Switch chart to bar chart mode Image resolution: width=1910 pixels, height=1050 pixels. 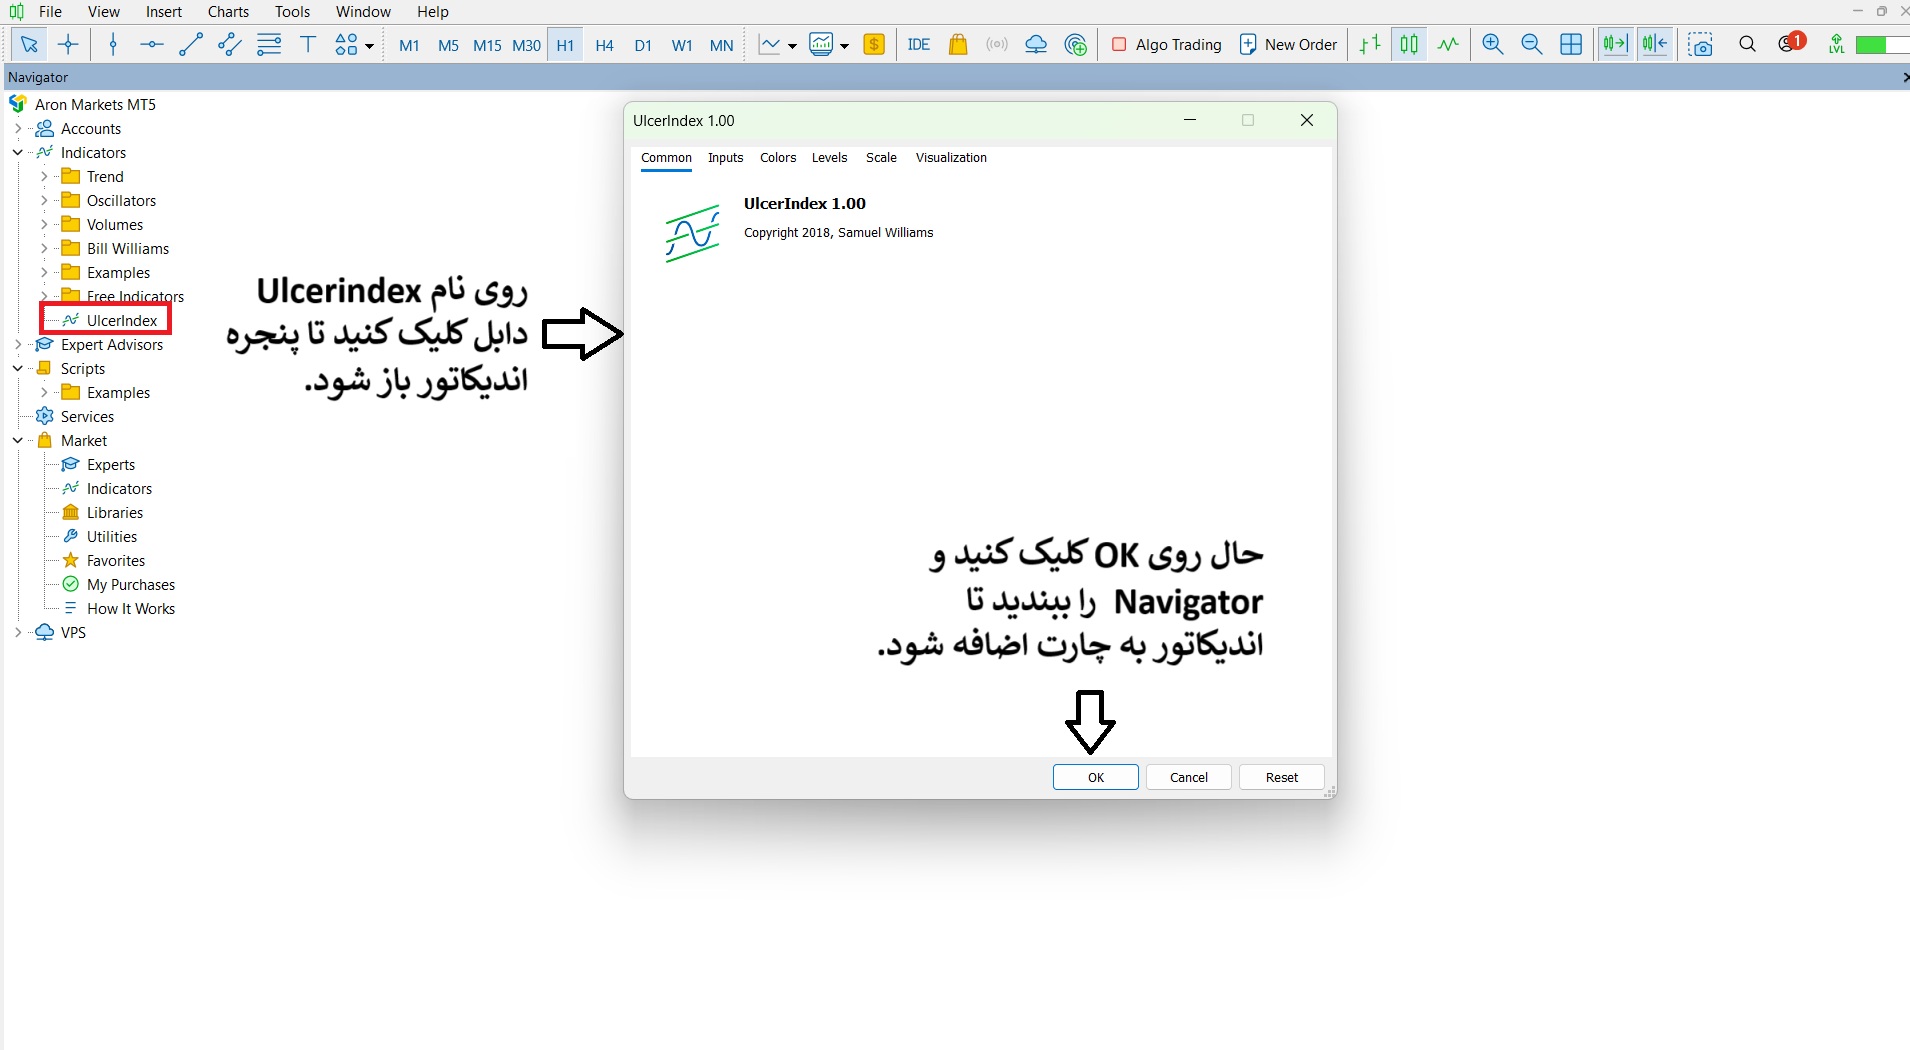coord(1370,44)
